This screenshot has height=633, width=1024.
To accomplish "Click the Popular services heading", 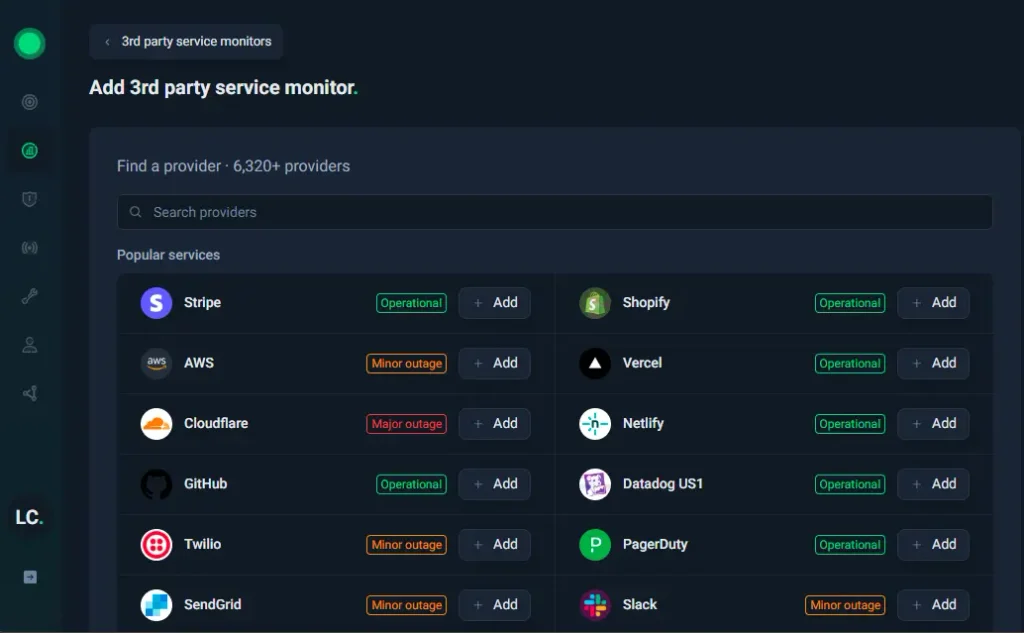I will [x=168, y=255].
